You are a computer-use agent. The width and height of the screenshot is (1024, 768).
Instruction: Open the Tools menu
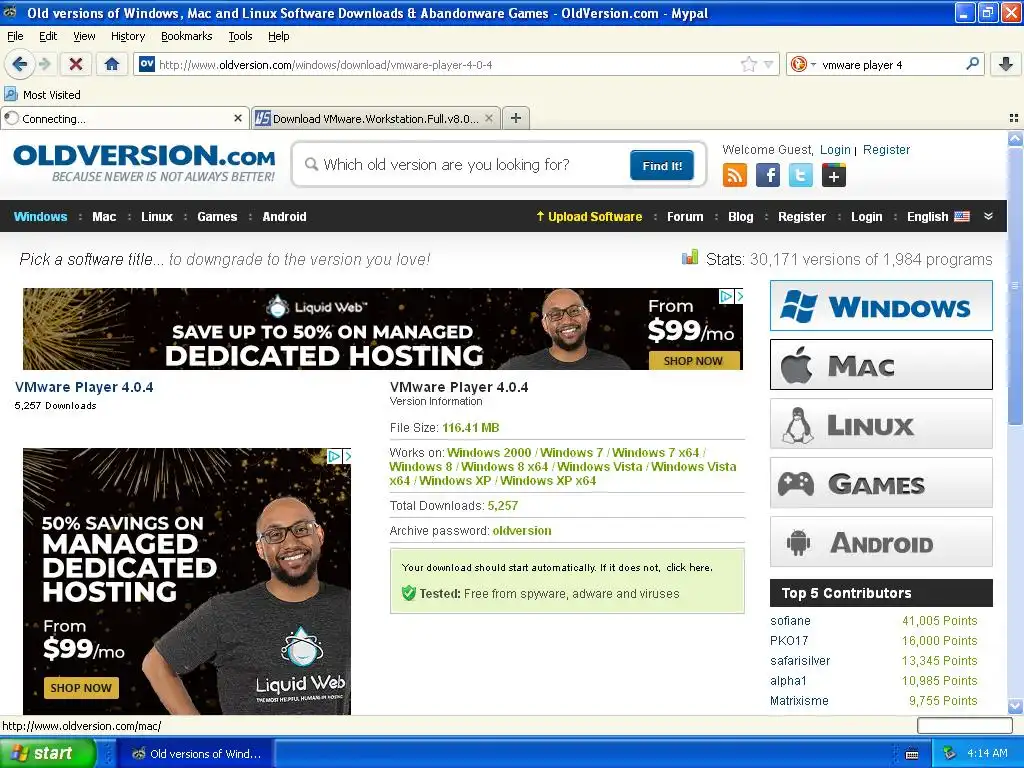click(x=240, y=36)
